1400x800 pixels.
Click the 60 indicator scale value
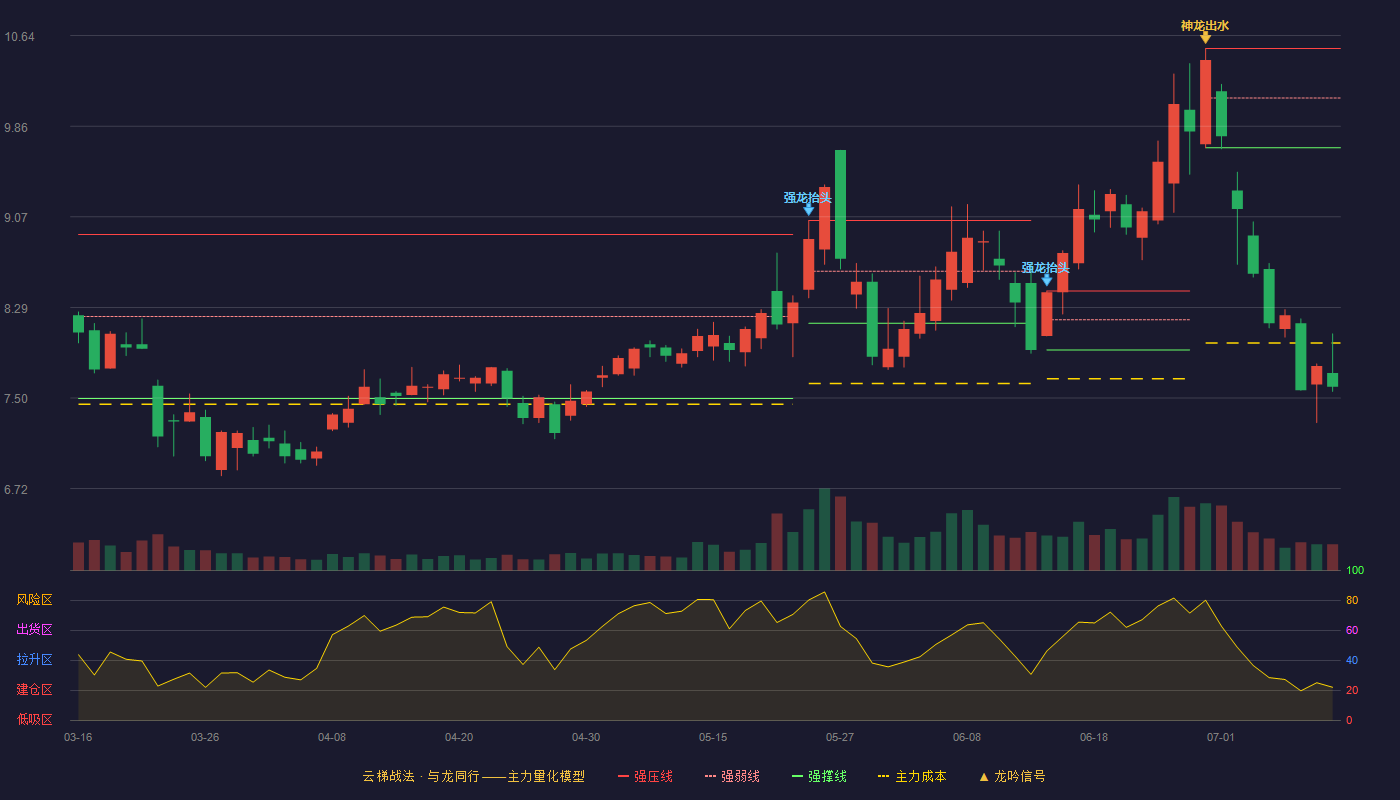1352,631
